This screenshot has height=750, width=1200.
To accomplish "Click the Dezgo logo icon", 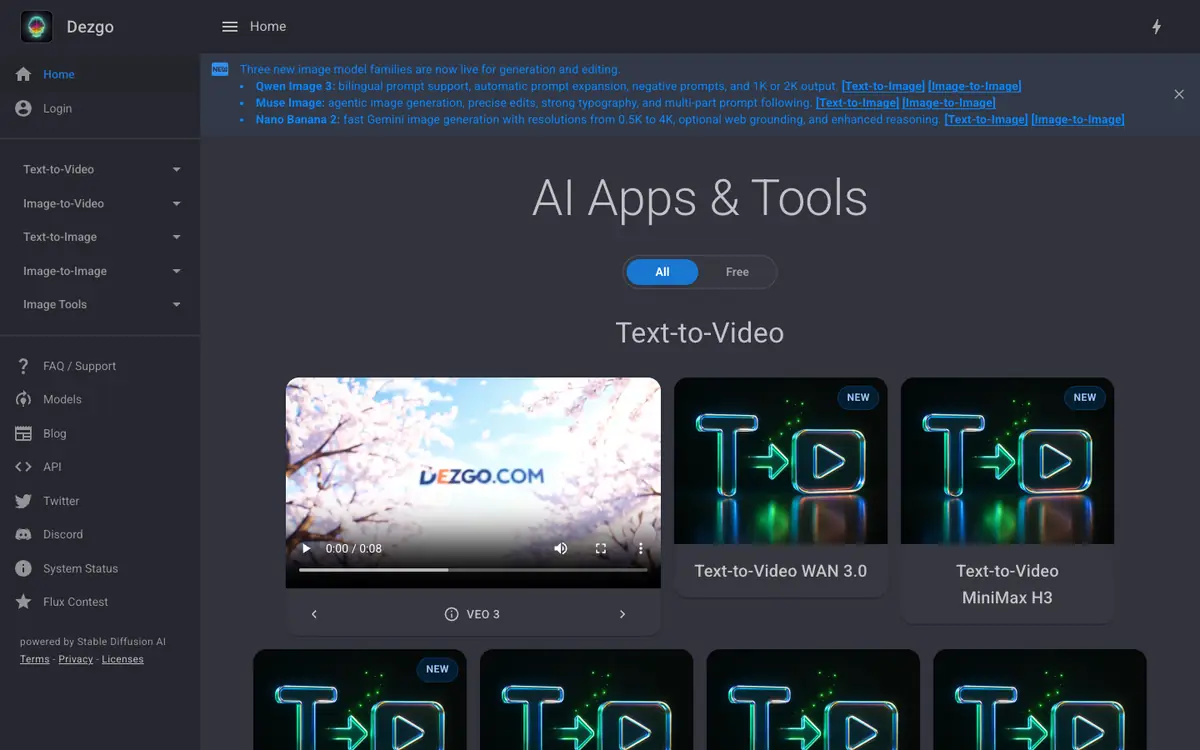I will (37, 27).
